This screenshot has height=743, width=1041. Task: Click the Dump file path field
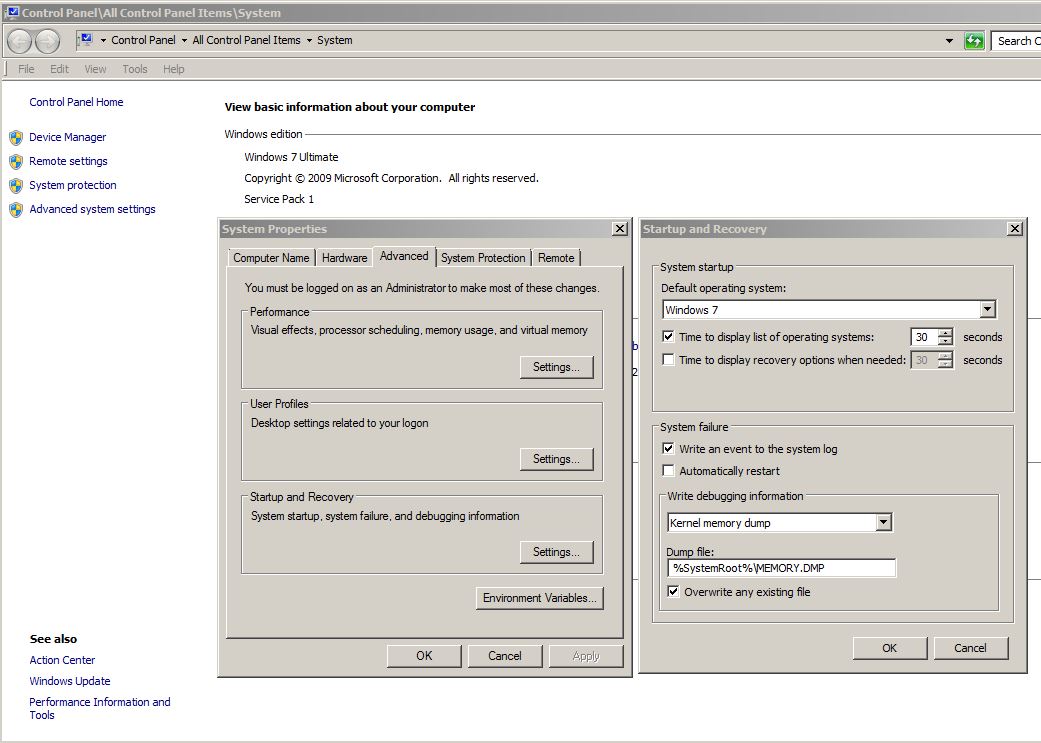pyautogui.click(x=781, y=568)
